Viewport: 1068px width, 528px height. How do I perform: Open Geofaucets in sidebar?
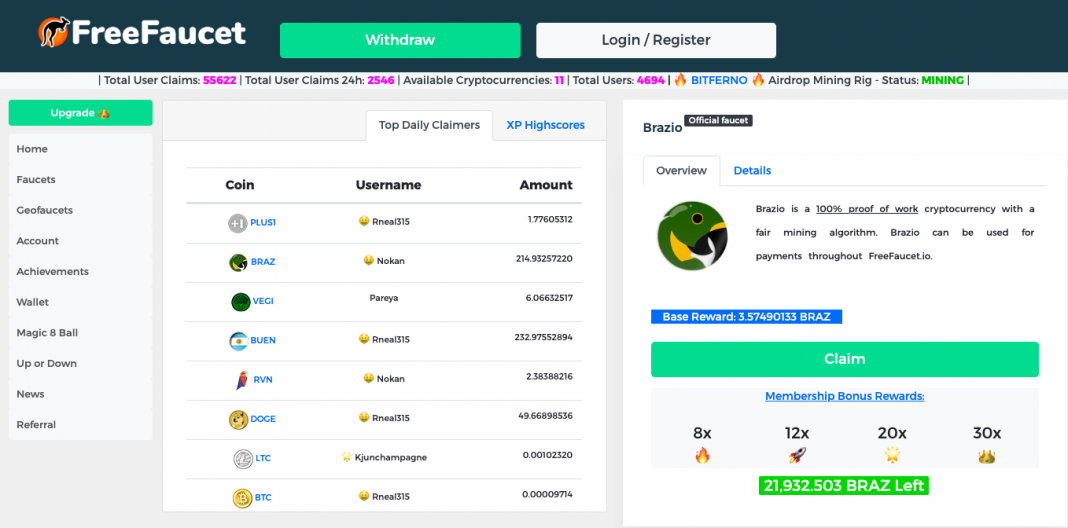(80, 211)
